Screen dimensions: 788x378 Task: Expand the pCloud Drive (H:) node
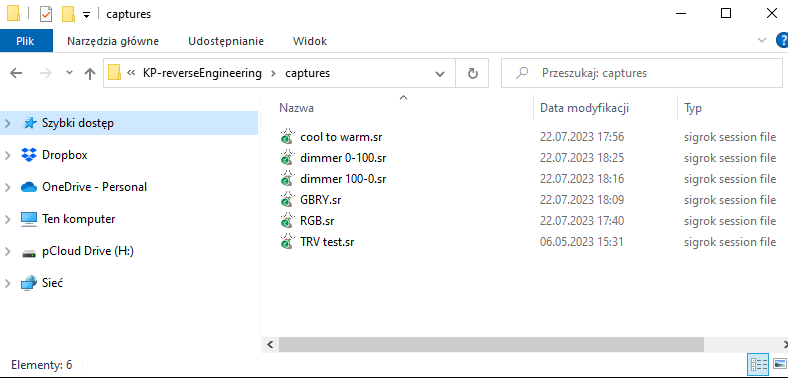pyautogui.click(x=8, y=251)
